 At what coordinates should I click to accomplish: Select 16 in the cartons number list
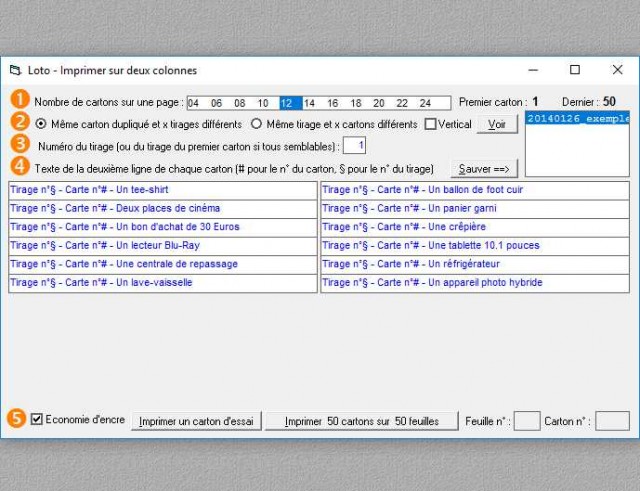[333, 103]
